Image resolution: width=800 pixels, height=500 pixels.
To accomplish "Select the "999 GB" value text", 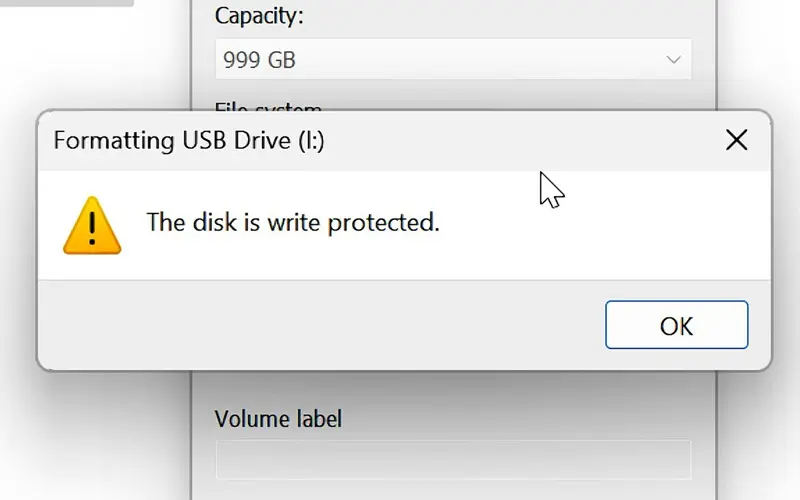I will pyautogui.click(x=259, y=60).
